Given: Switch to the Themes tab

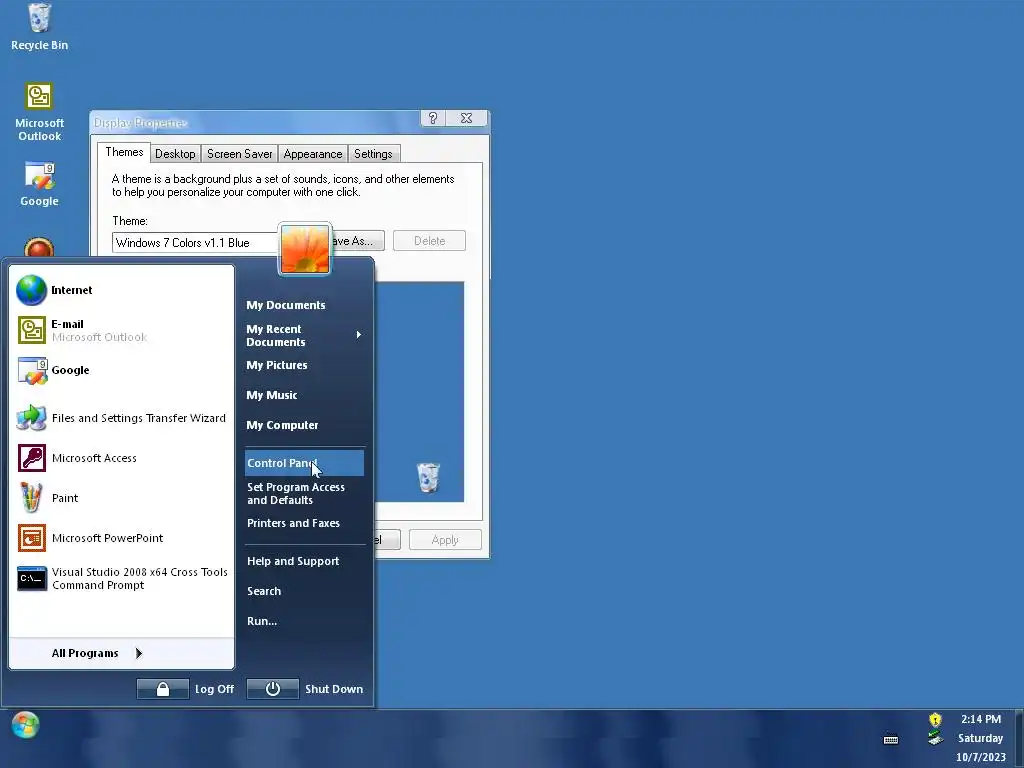Looking at the screenshot, I should pos(124,152).
